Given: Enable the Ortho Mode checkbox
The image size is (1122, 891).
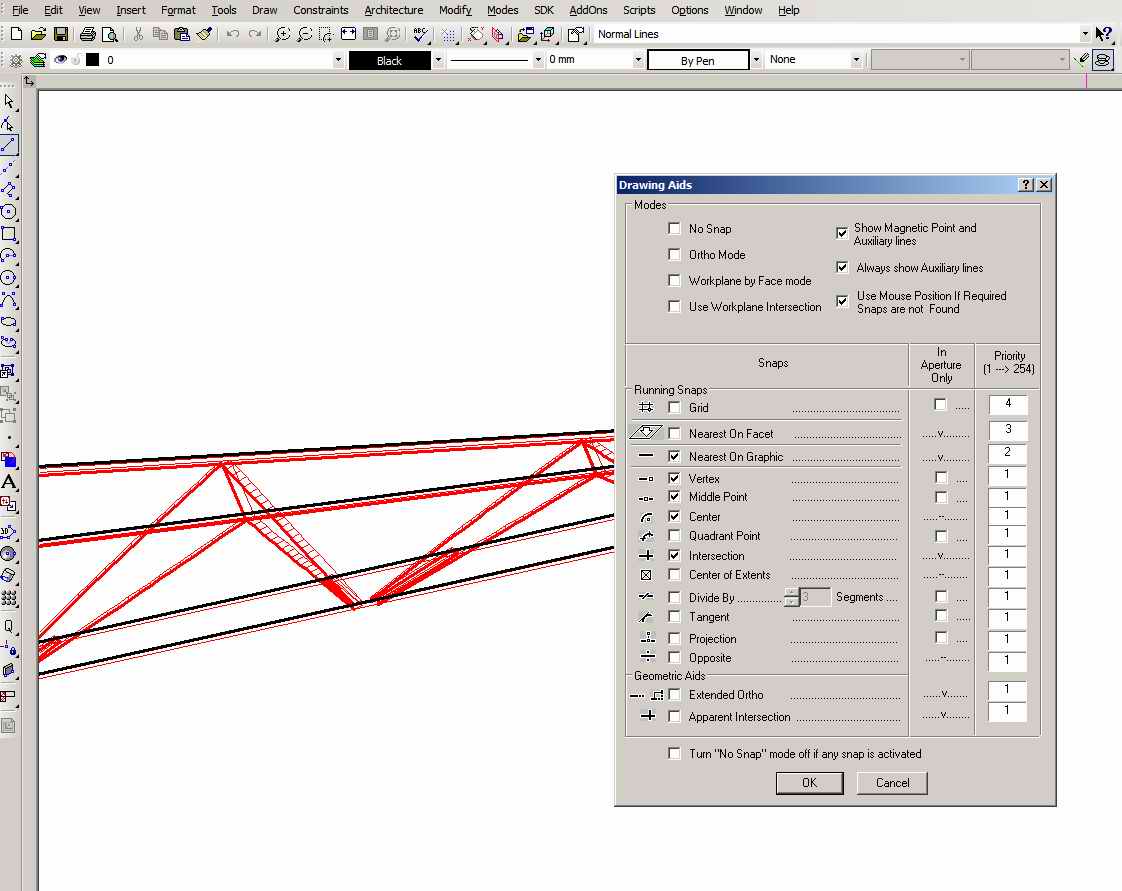Looking at the screenshot, I should [675, 255].
